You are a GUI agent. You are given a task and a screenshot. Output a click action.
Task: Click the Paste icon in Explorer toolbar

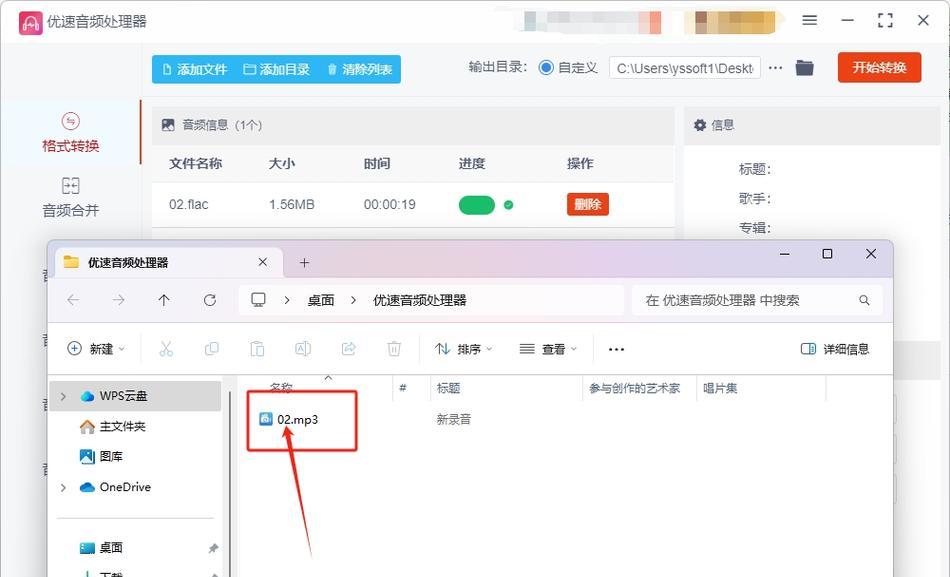point(257,349)
